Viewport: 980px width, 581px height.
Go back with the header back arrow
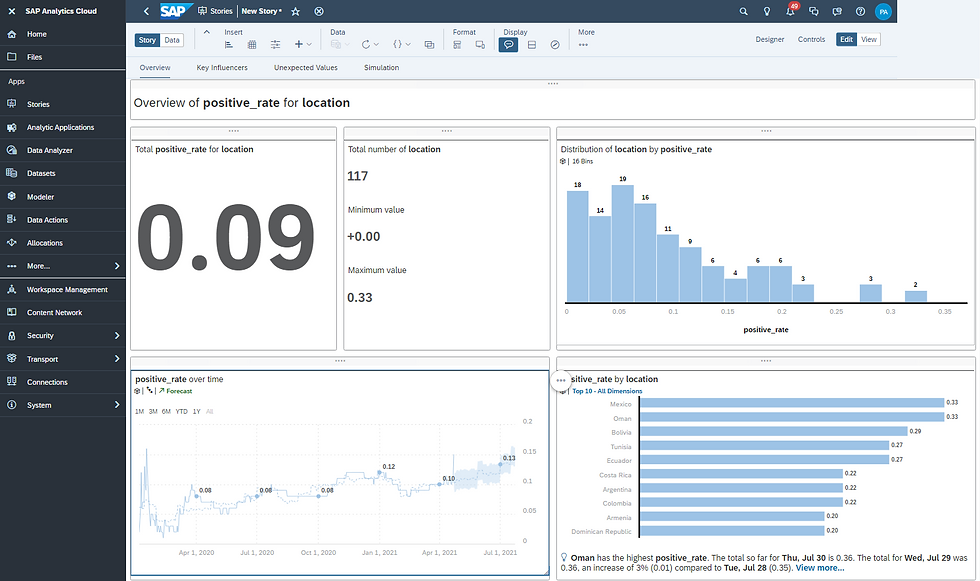click(x=146, y=11)
